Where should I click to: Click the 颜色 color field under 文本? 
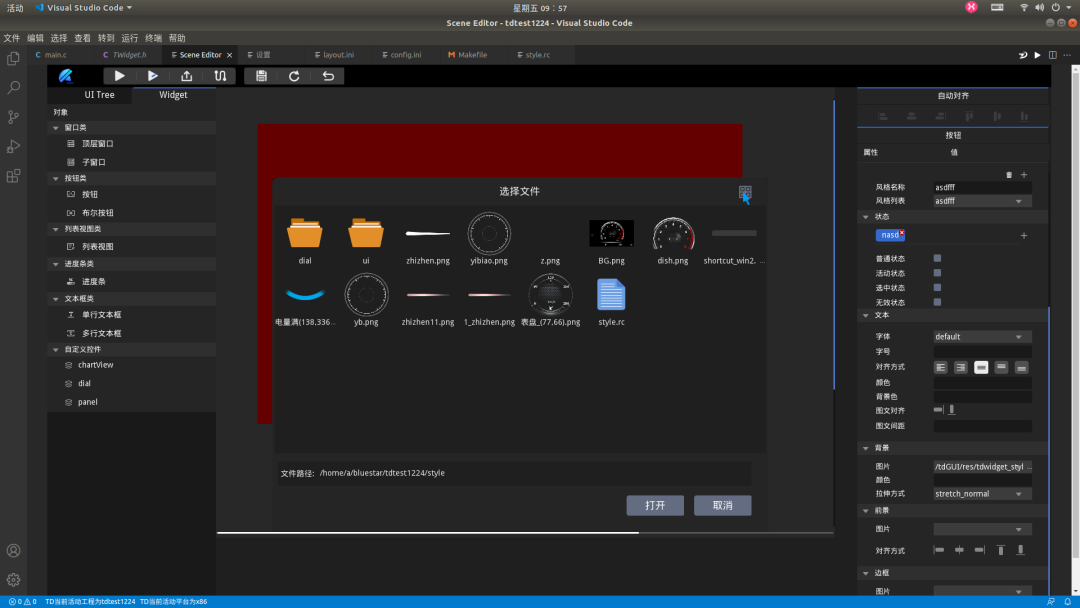[x=981, y=383]
